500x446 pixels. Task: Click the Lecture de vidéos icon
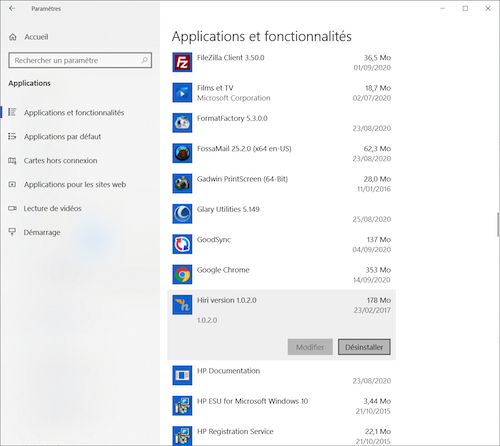pos(12,208)
